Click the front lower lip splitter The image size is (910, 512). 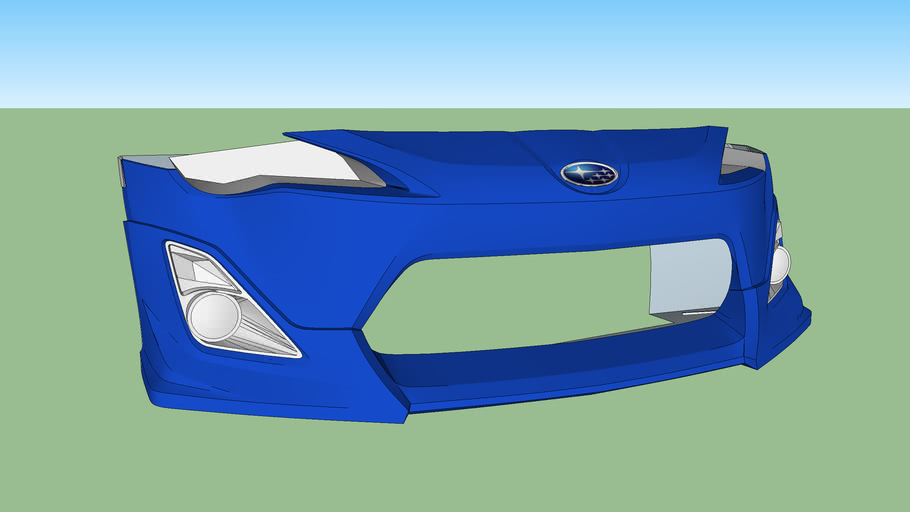tap(560, 385)
